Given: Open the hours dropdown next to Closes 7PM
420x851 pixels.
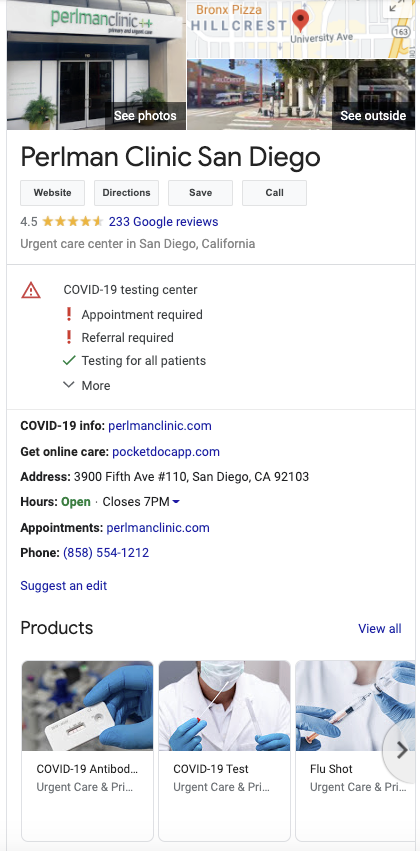Looking at the screenshot, I should [x=176, y=502].
